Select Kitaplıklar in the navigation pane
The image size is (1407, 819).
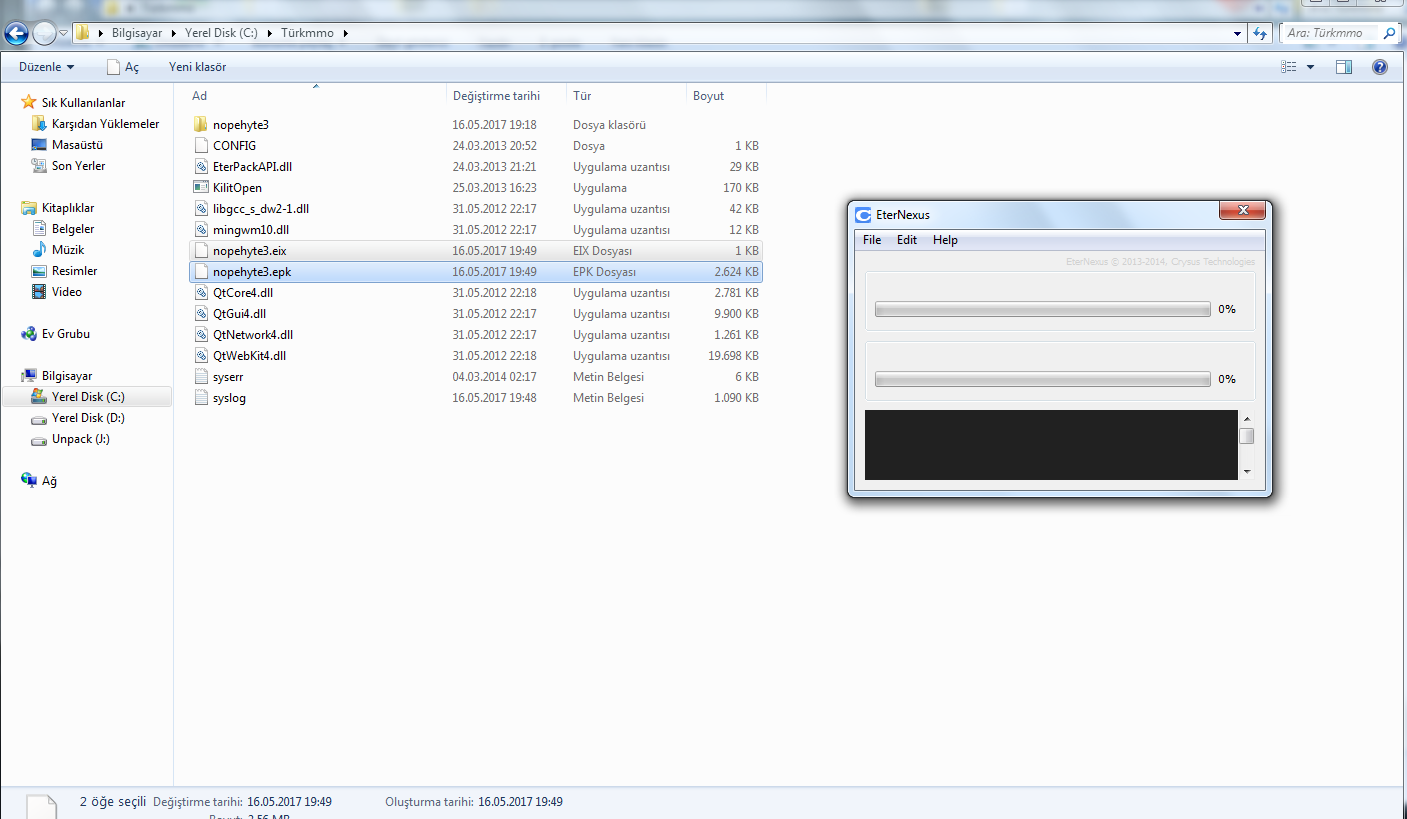(x=68, y=208)
